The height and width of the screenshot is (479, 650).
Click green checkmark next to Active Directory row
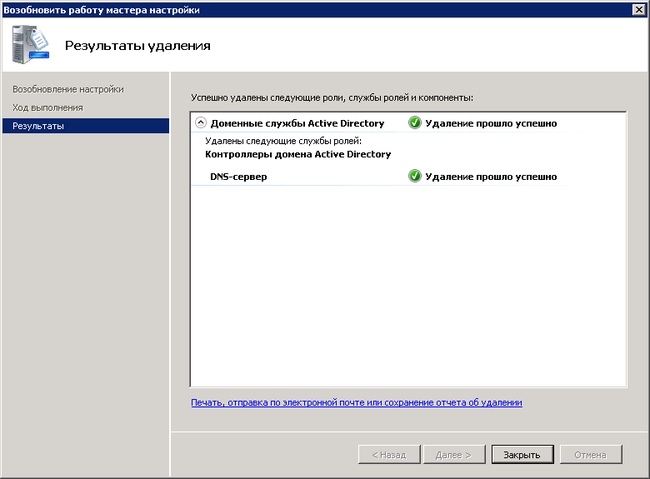point(415,123)
